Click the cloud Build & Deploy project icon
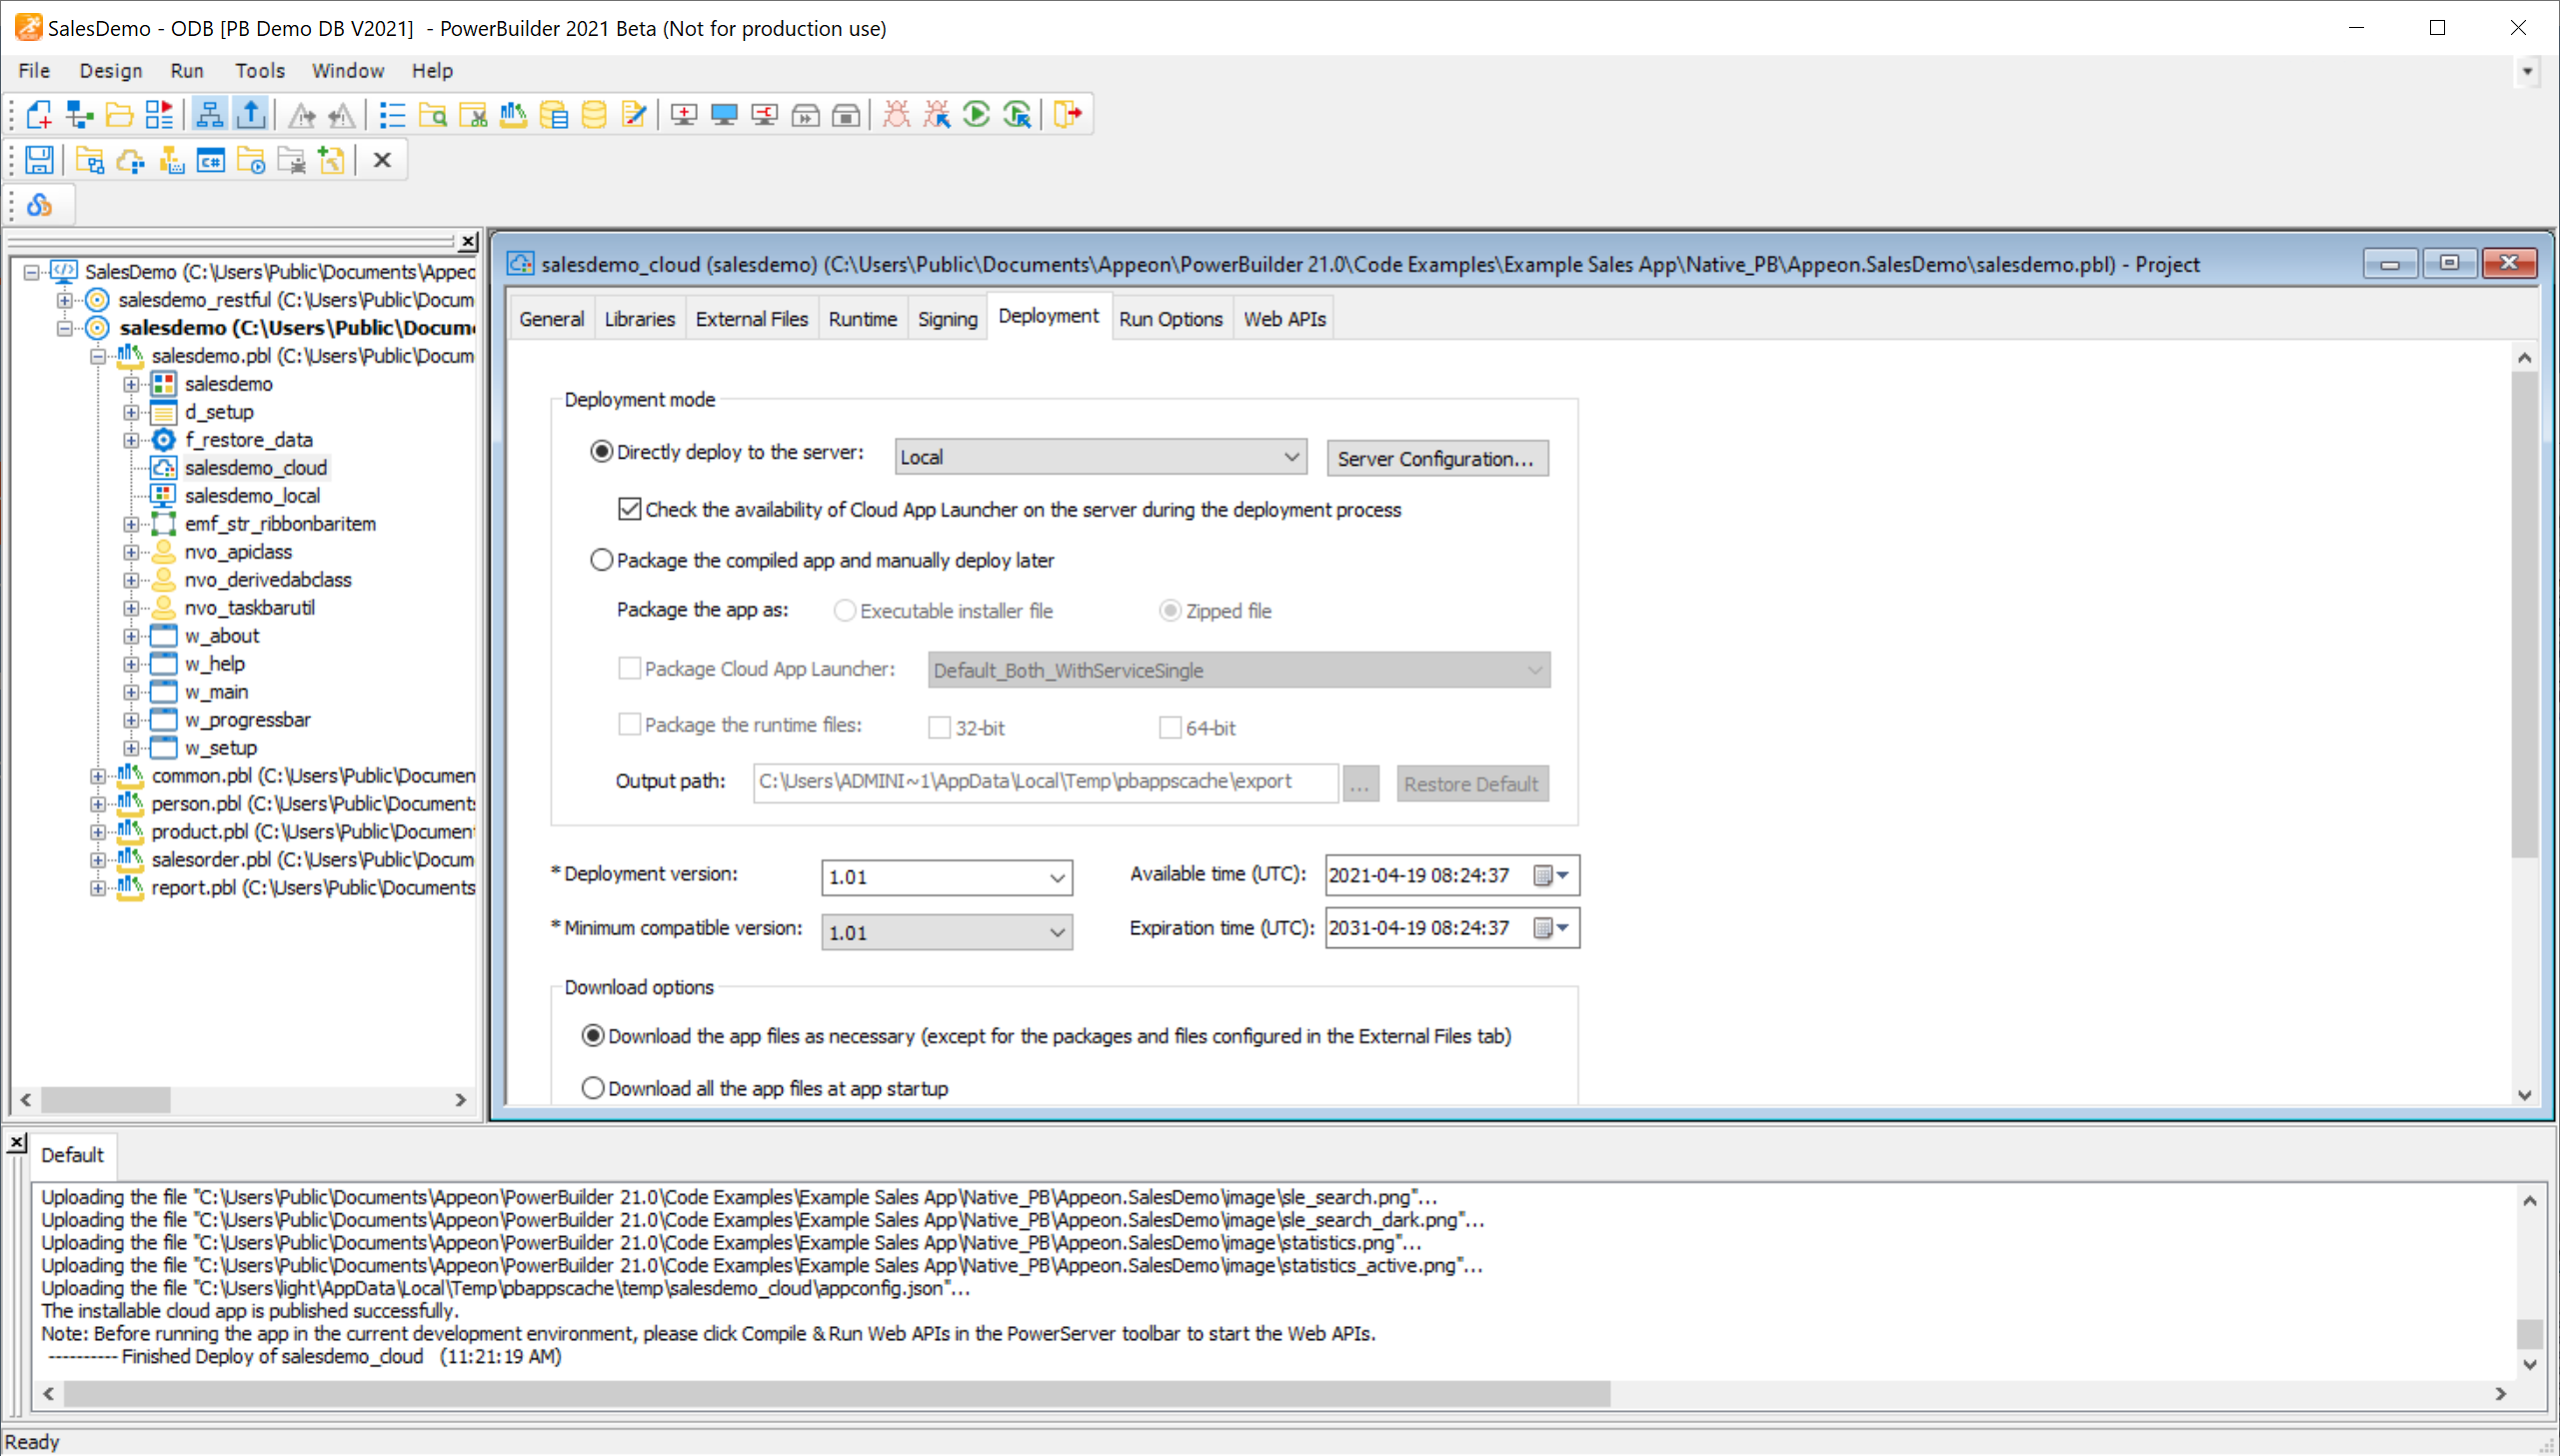 tap(130, 160)
